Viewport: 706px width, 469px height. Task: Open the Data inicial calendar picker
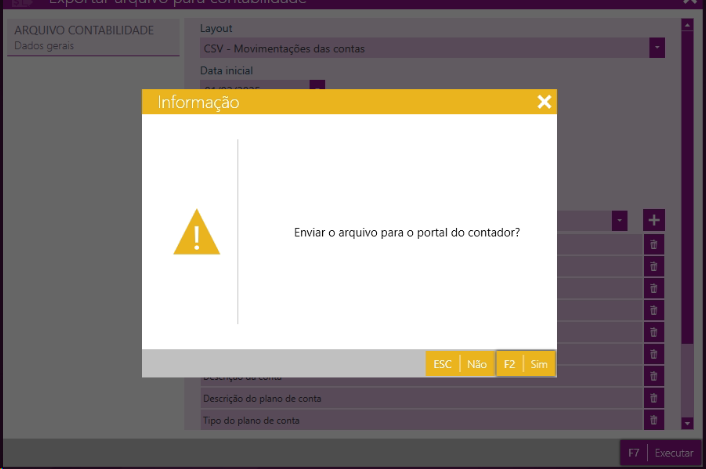pos(317,87)
